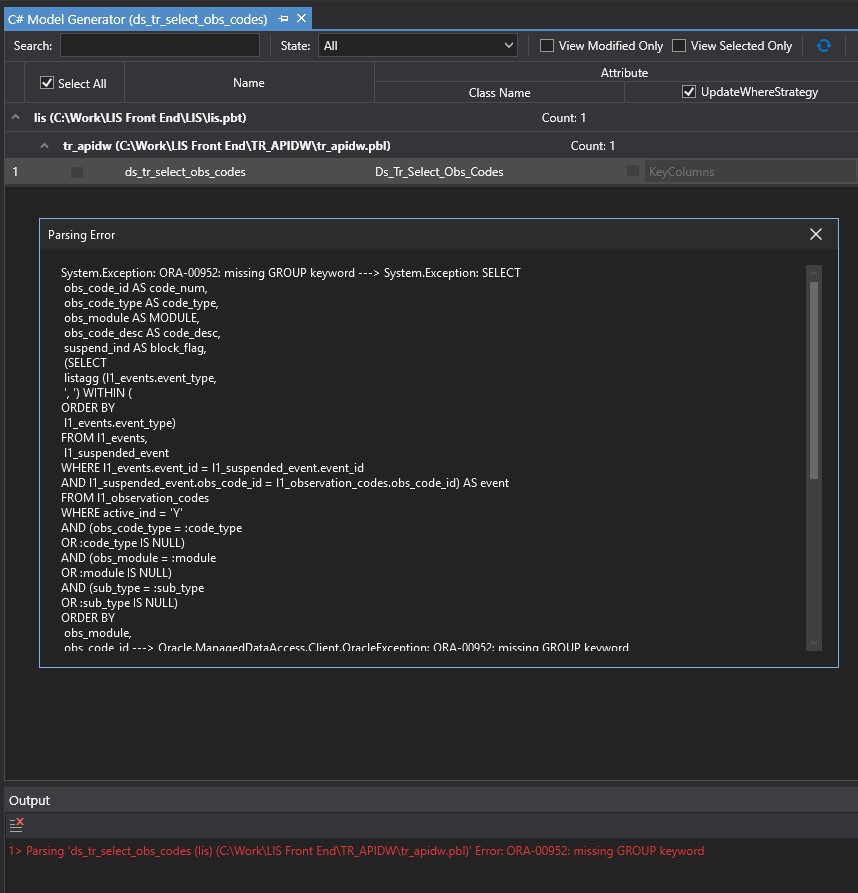Uncheck the UpdateWhereStrategy header checkbox
The height and width of the screenshot is (893, 858).
click(x=688, y=92)
